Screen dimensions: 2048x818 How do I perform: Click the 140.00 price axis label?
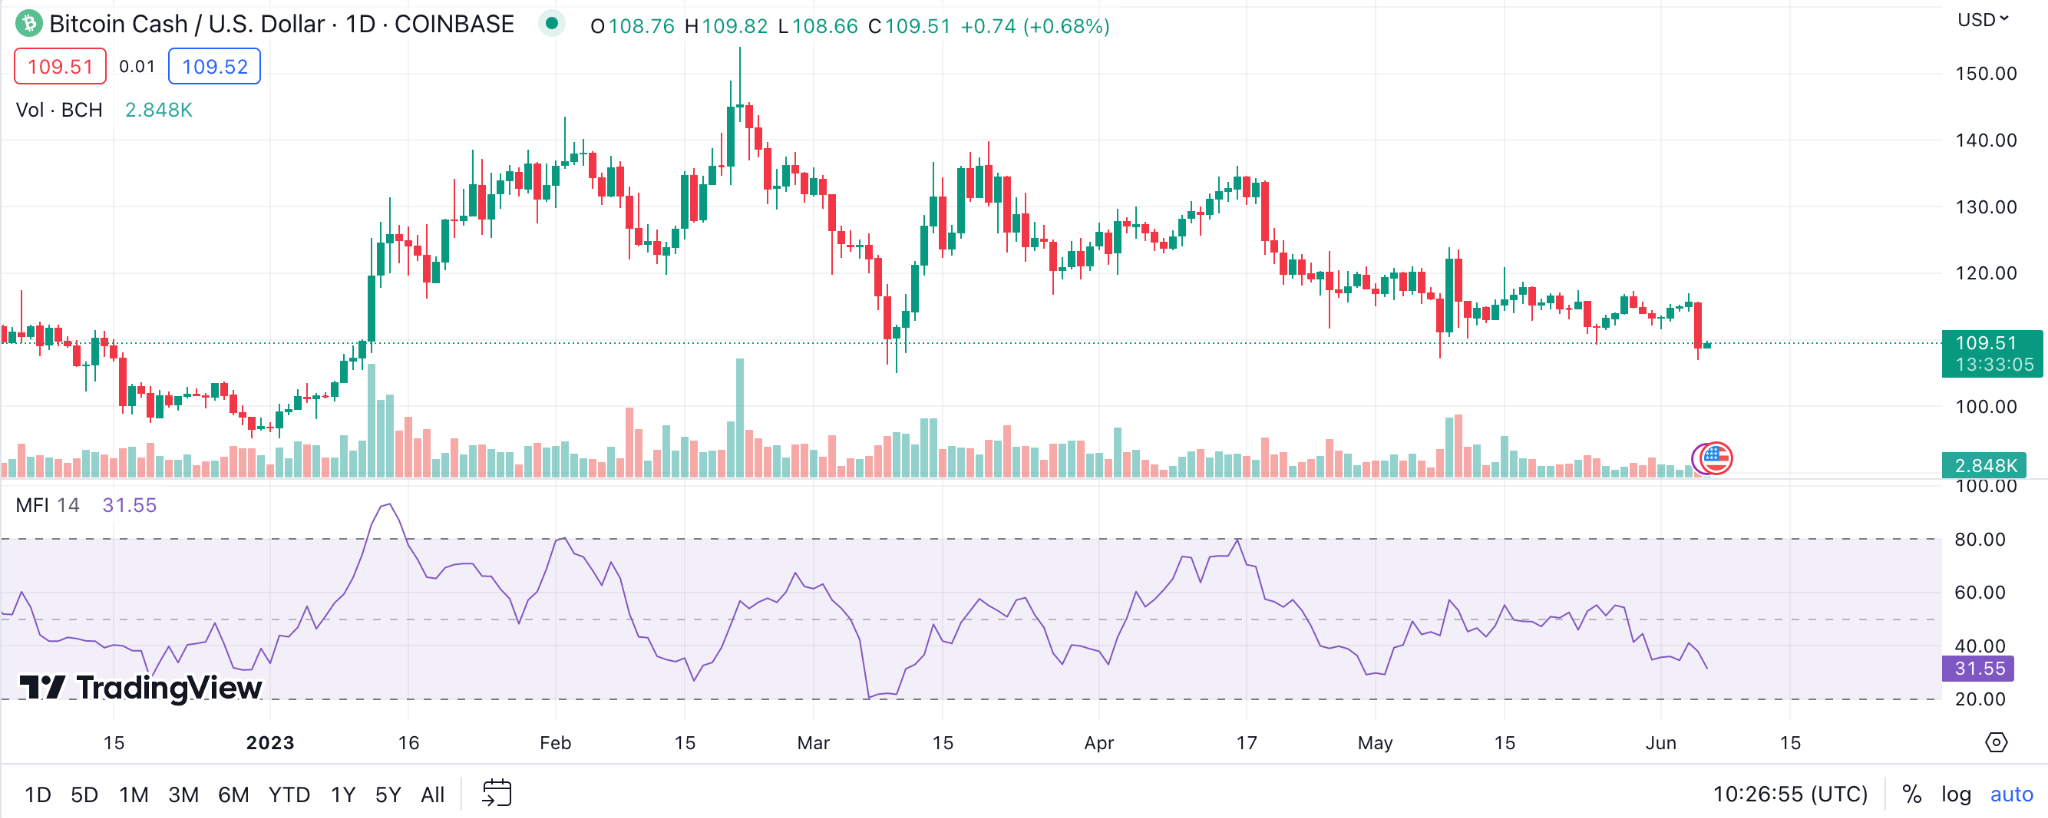1986,140
